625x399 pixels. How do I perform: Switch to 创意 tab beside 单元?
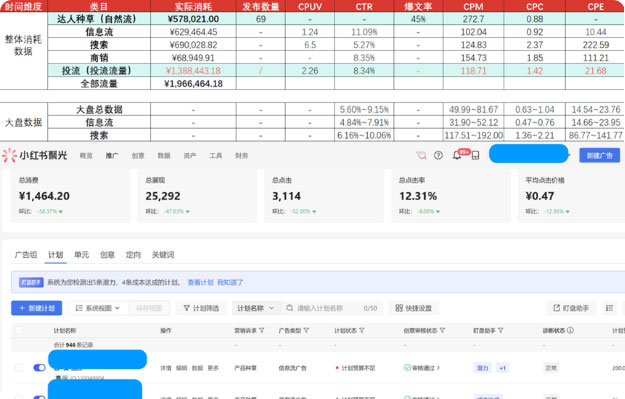[x=107, y=255]
